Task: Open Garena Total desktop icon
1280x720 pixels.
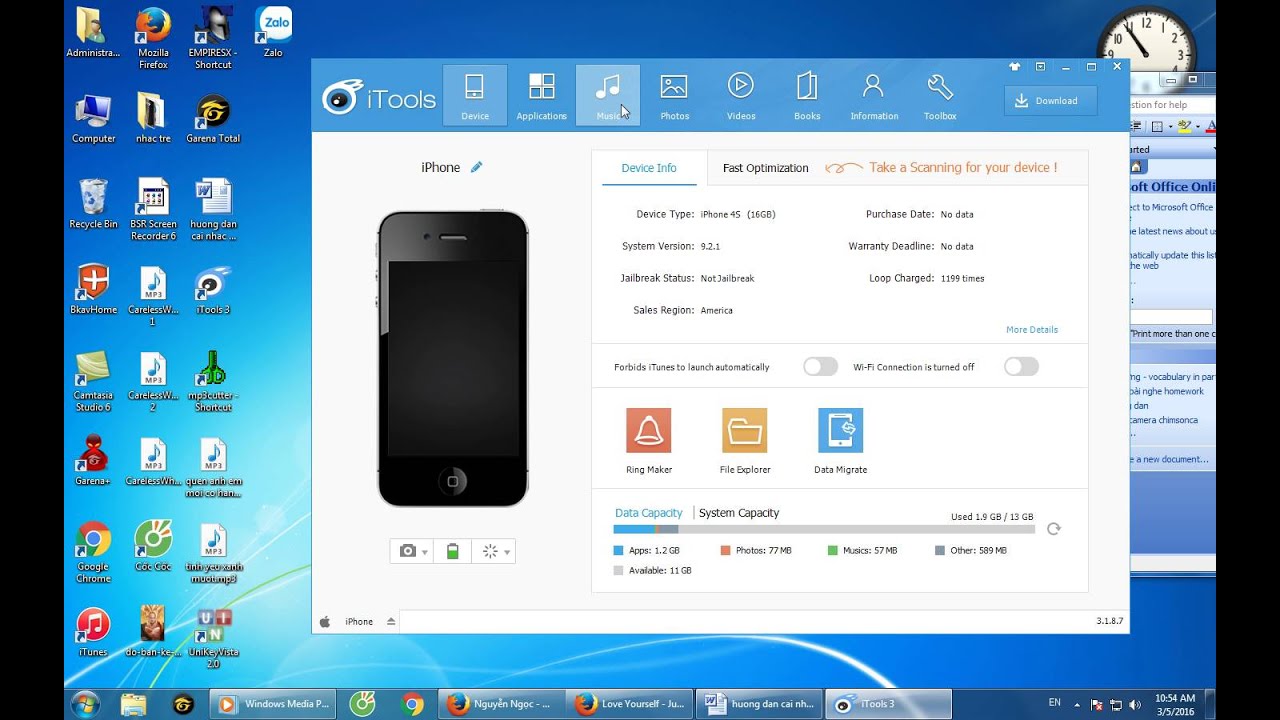Action: [x=213, y=119]
